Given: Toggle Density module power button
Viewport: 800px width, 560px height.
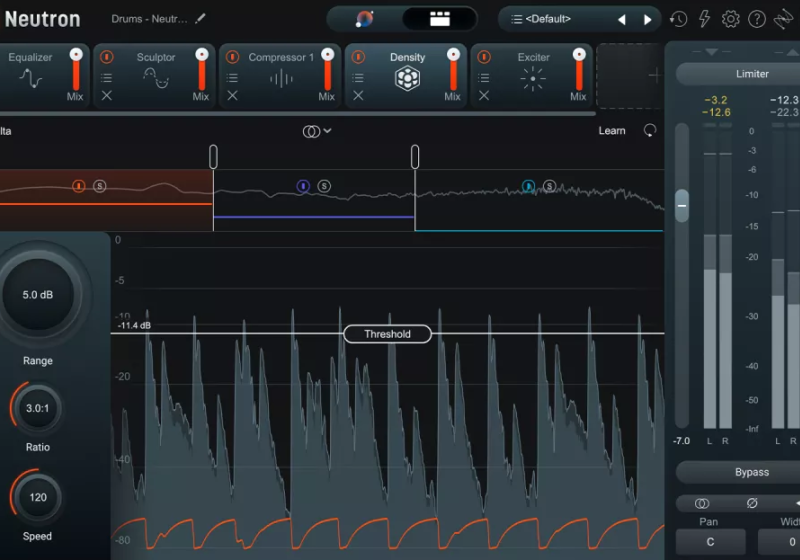Looking at the screenshot, I should [x=358, y=57].
